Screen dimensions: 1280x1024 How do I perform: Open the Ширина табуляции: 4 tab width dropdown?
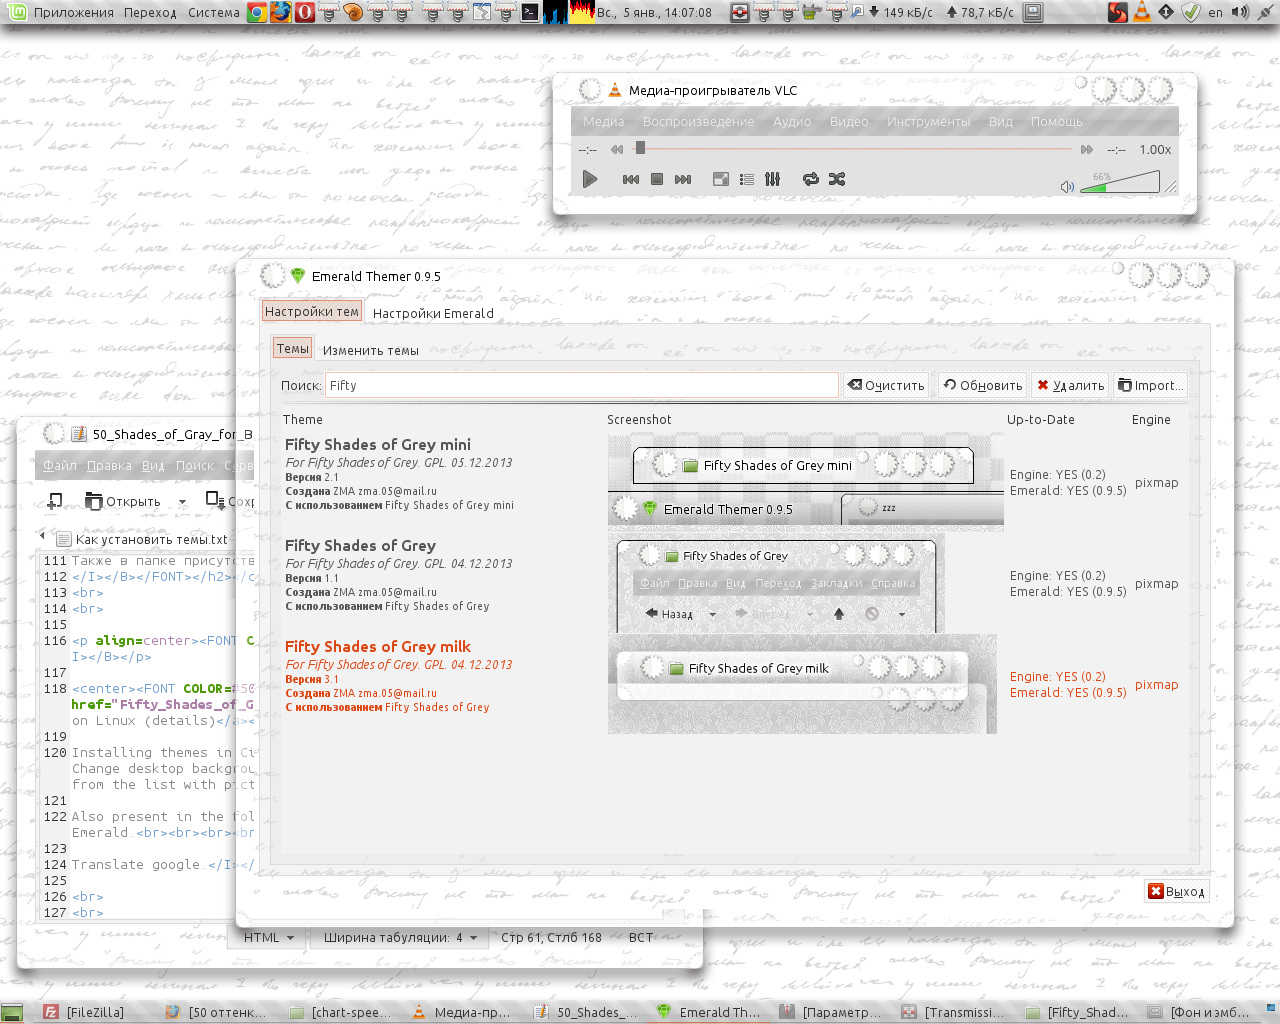coord(401,937)
